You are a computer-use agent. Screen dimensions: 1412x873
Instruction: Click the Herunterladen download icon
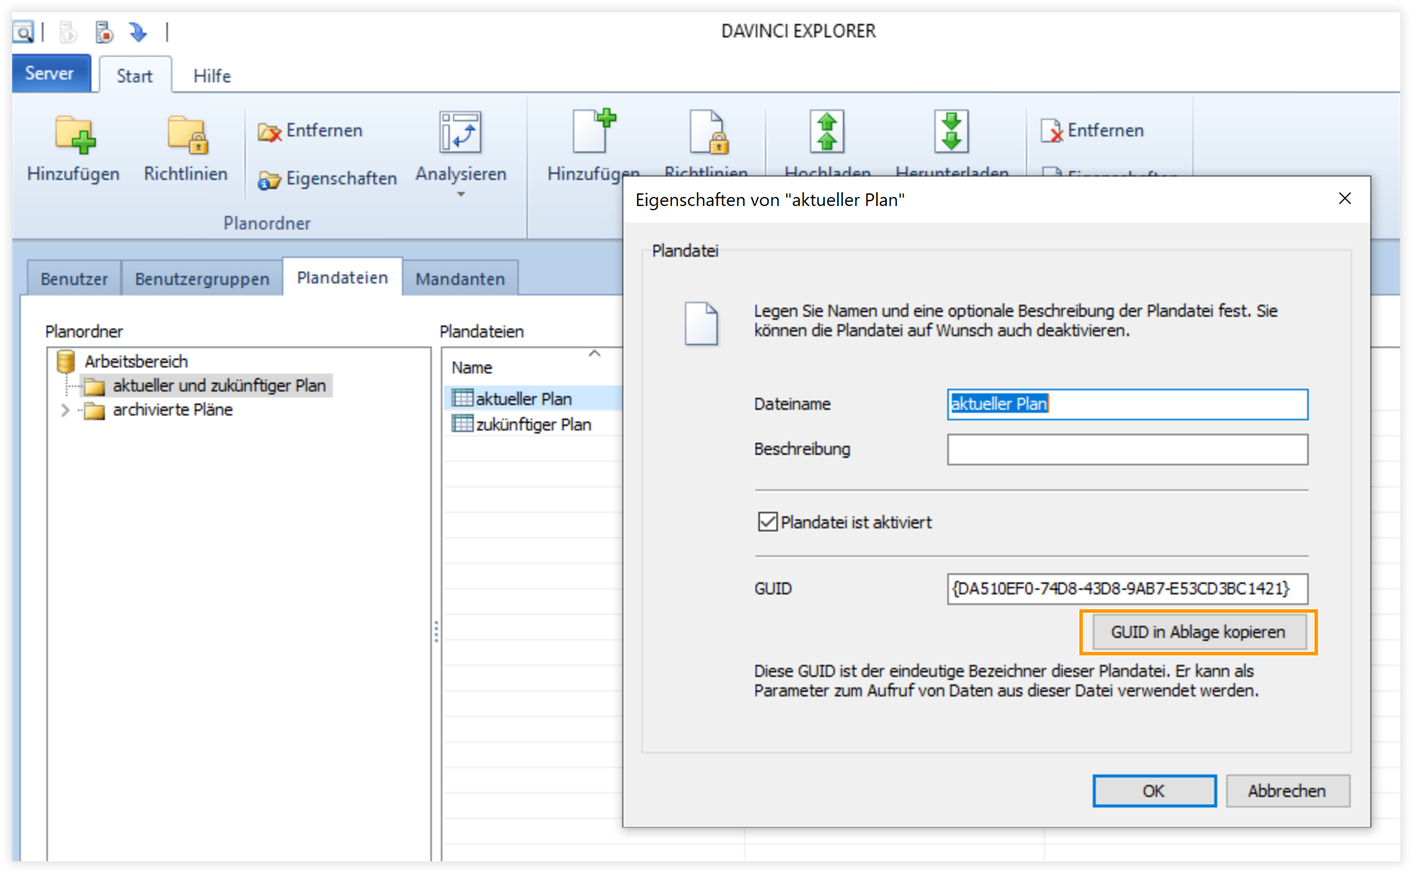coord(951,132)
